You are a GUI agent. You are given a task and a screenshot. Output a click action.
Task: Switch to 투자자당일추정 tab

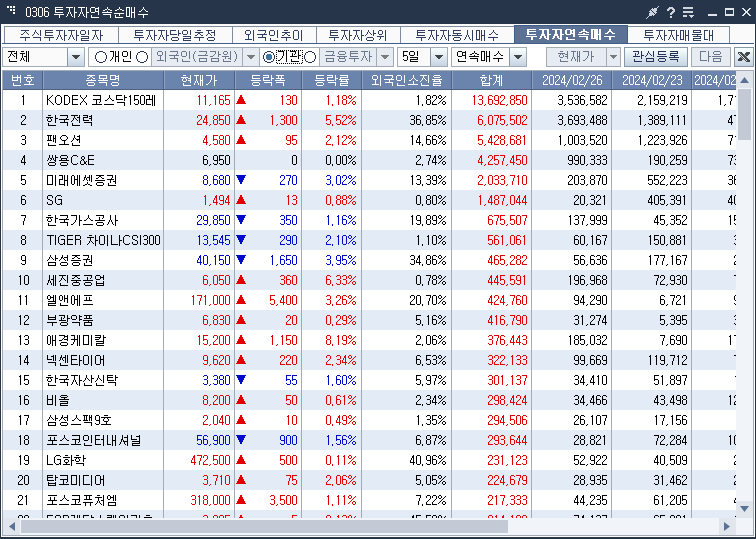(175, 35)
